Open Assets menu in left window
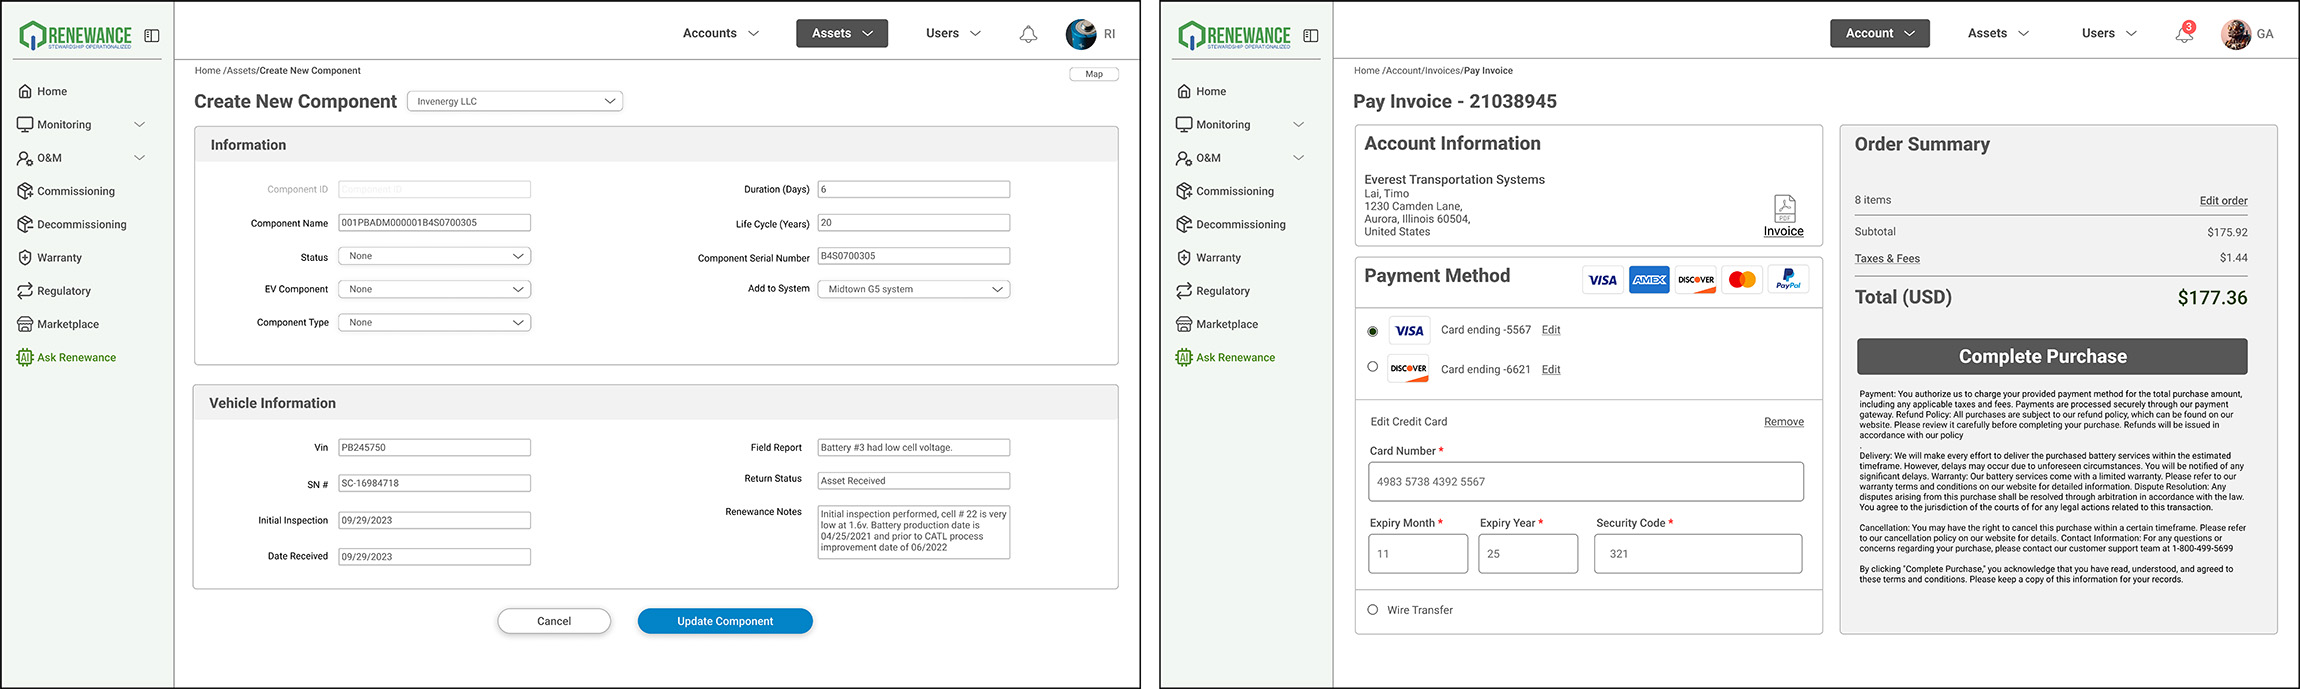The image size is (2300, 689). click(842, 33)
